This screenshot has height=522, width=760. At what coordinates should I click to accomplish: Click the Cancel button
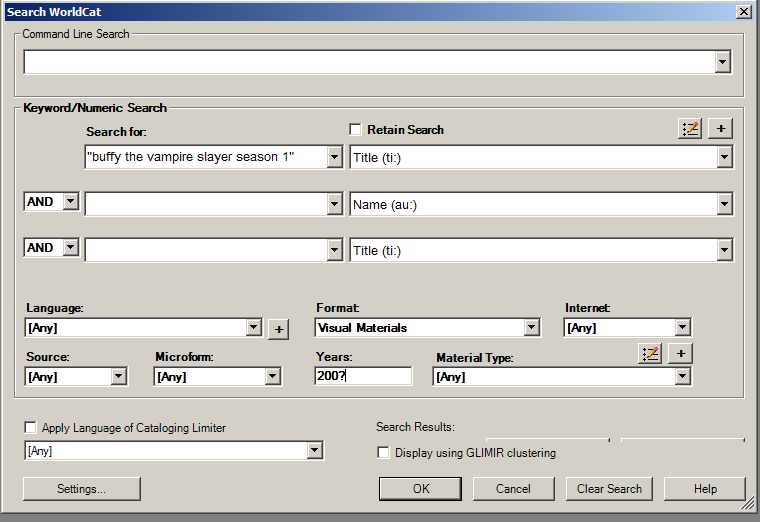[x=513, y=489]
